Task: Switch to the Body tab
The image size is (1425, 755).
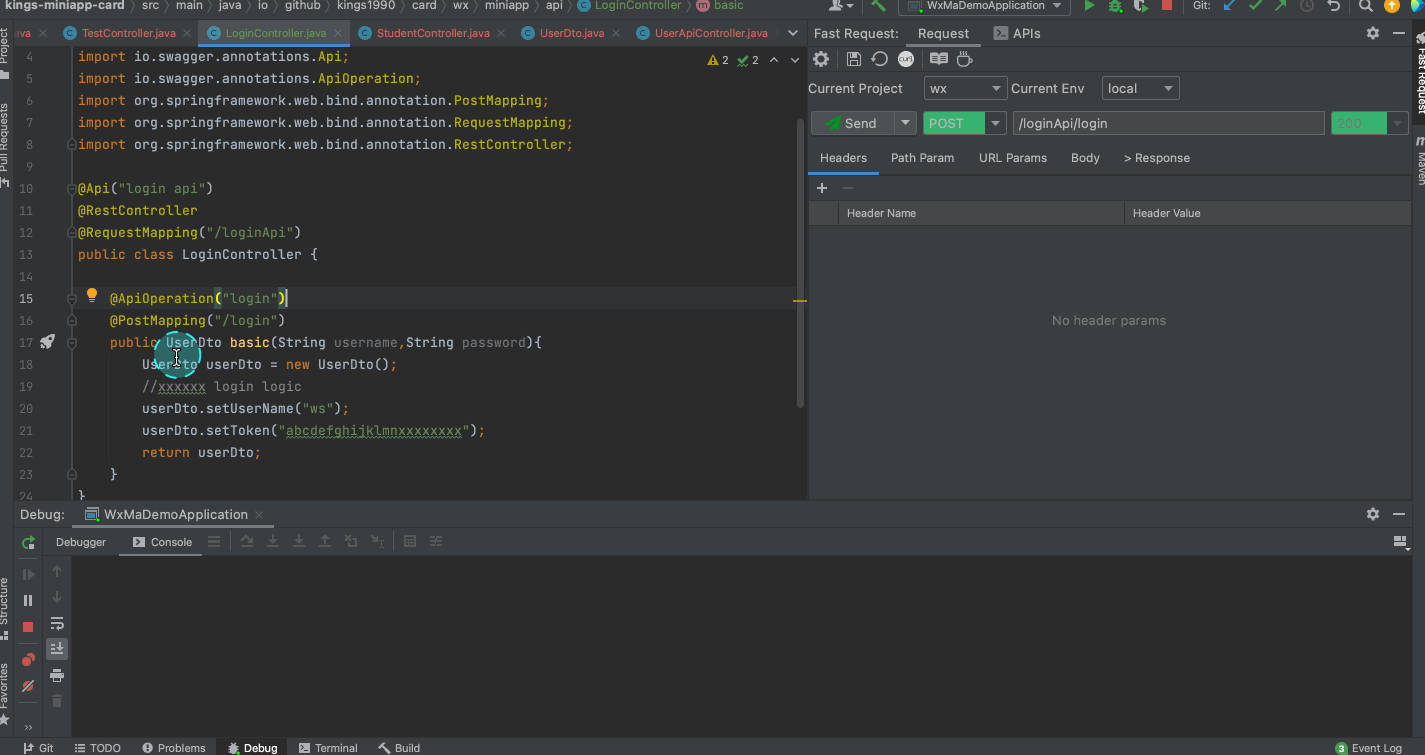Action: 1085,158
